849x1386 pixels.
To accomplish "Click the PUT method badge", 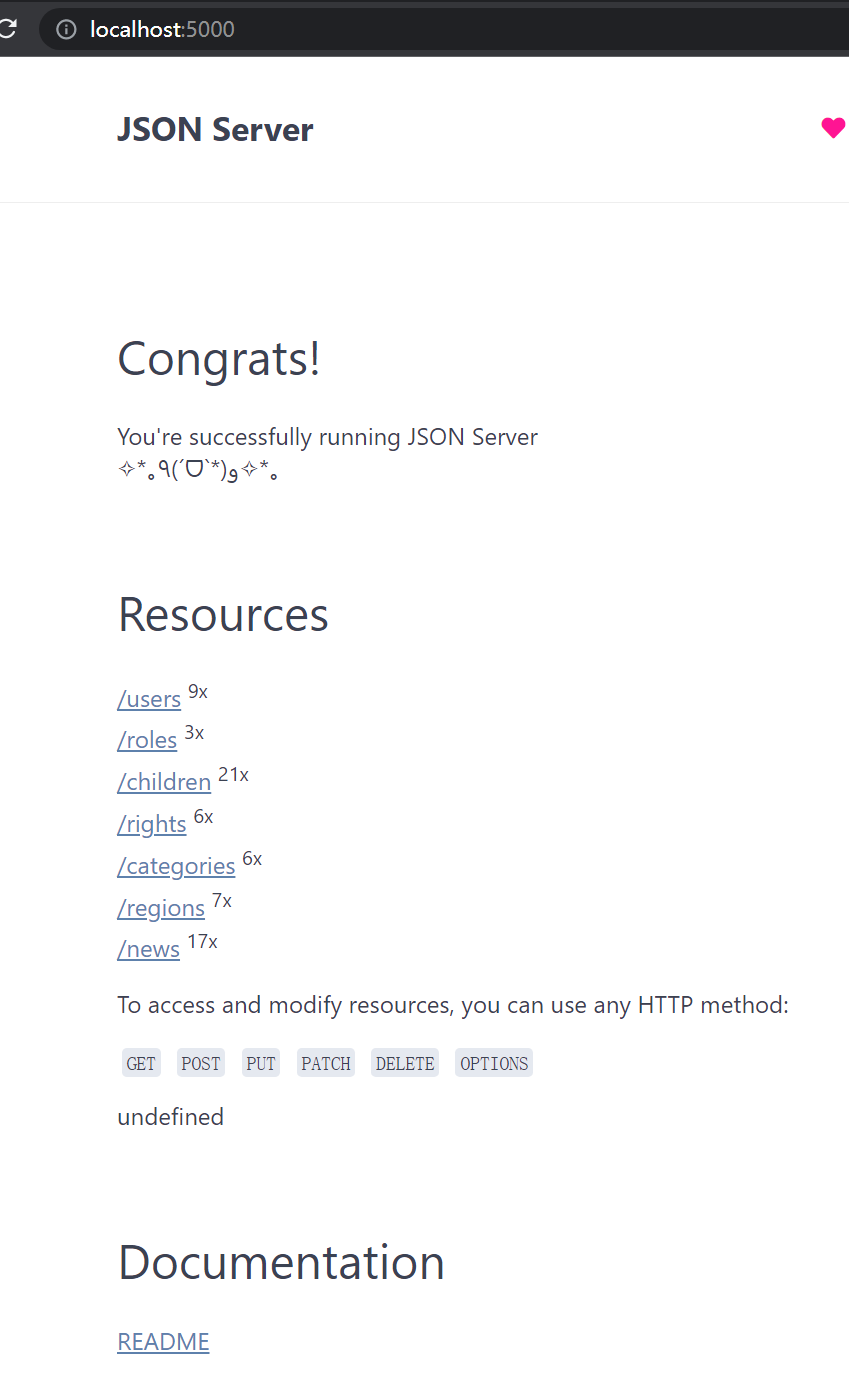I will [260, 1062].
